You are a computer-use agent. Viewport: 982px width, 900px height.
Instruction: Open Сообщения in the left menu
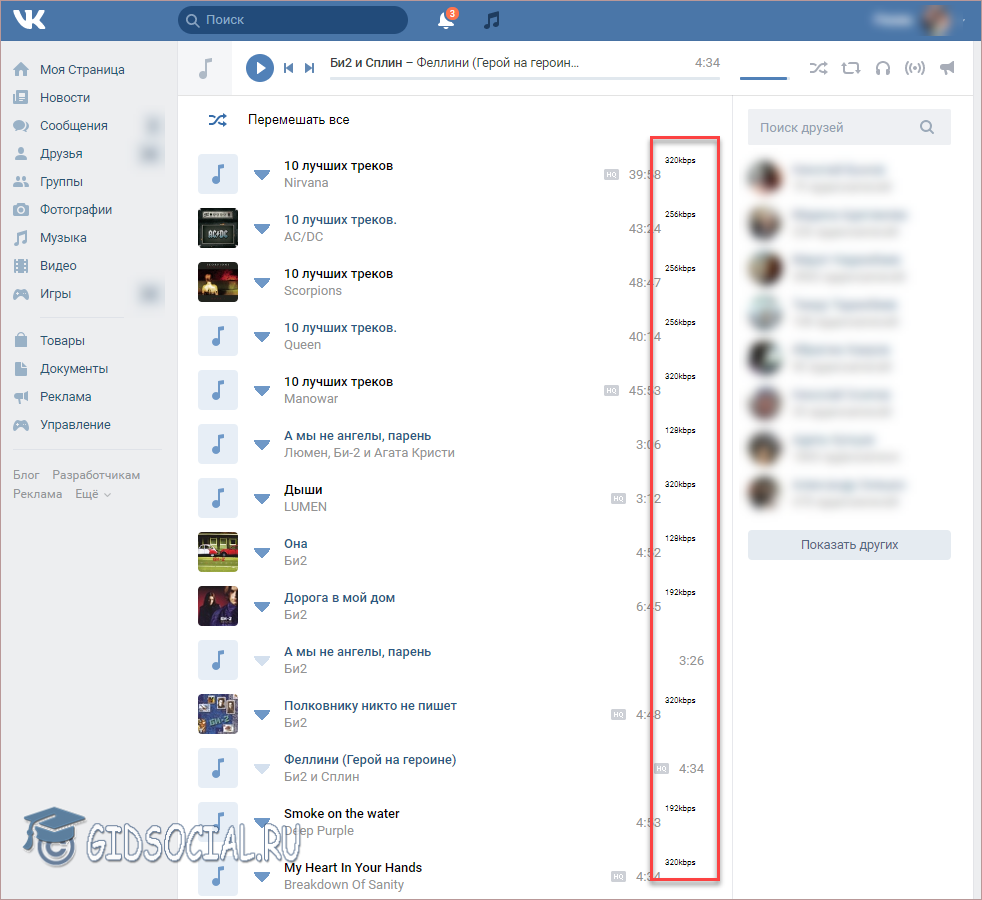(73, 126)
